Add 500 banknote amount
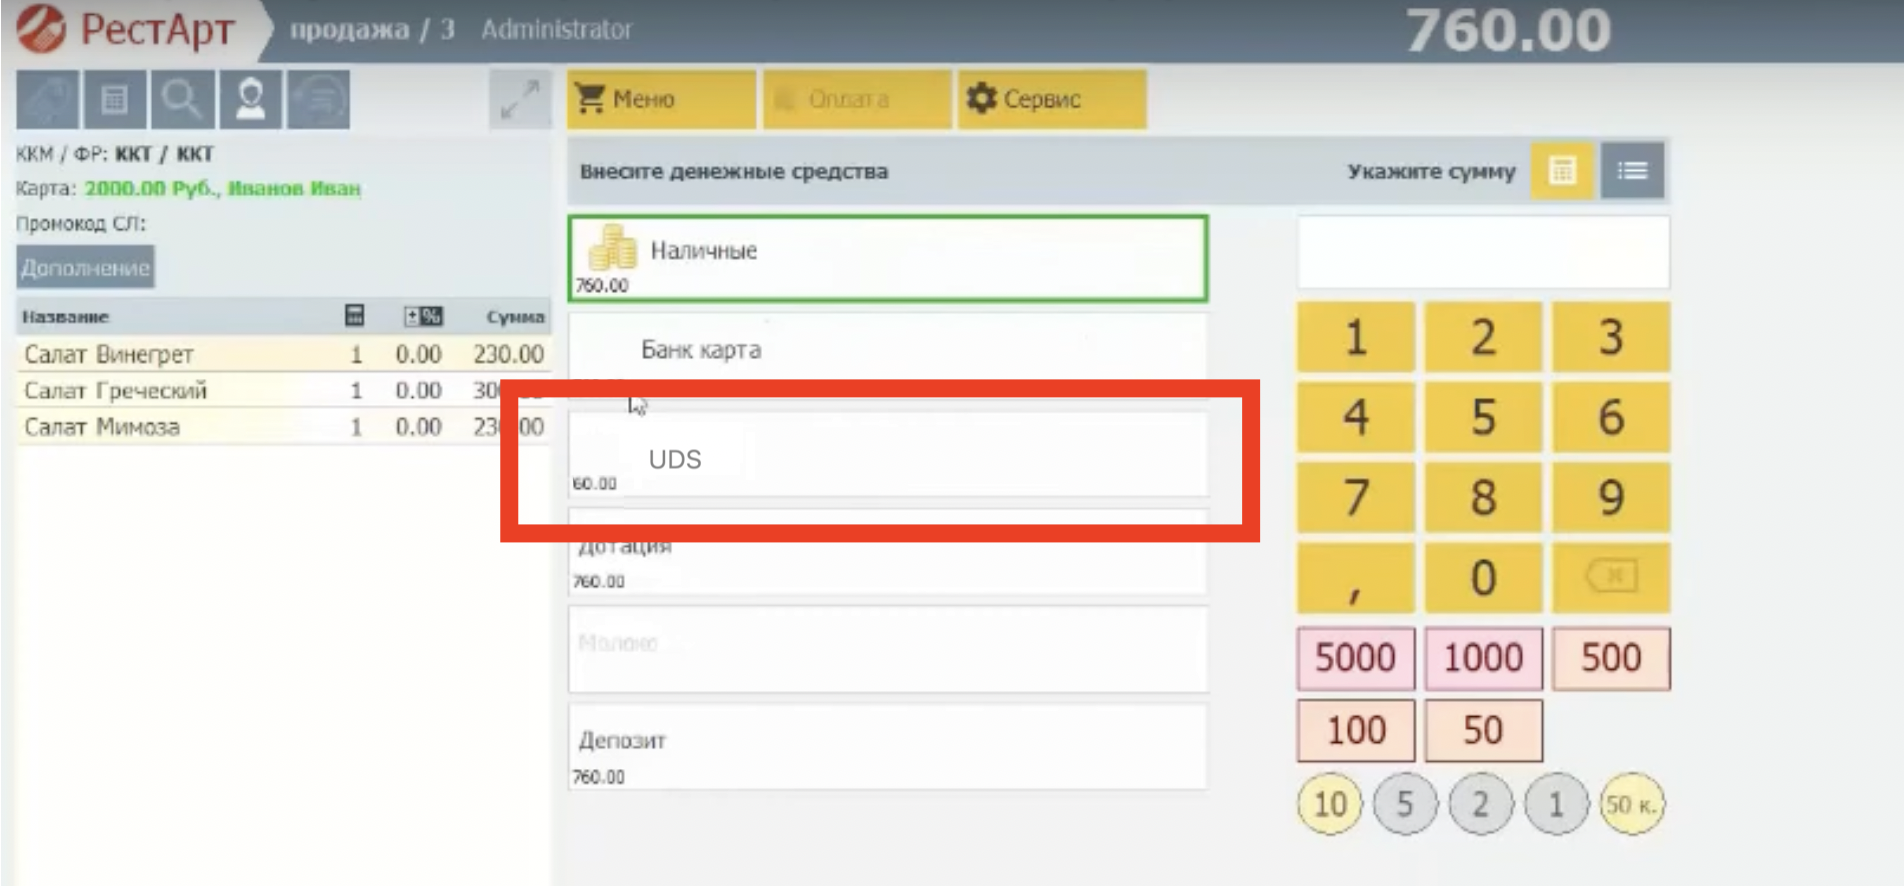 pos(1611,658)
